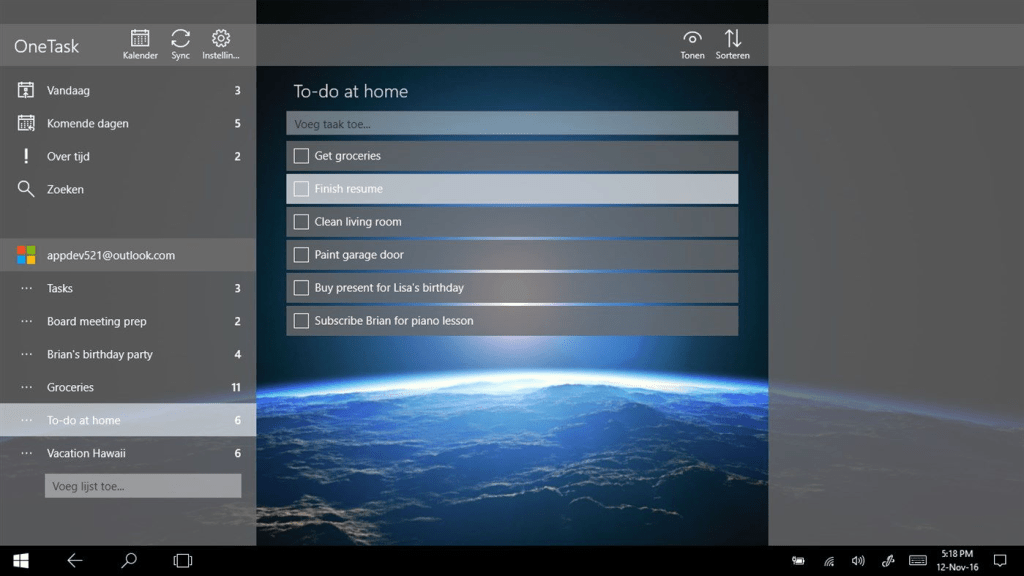Image resolution: width=1024 pixels, height=576 pixels.
Task: Click the Over tijd exclamation icon
Action: (26, 156)
